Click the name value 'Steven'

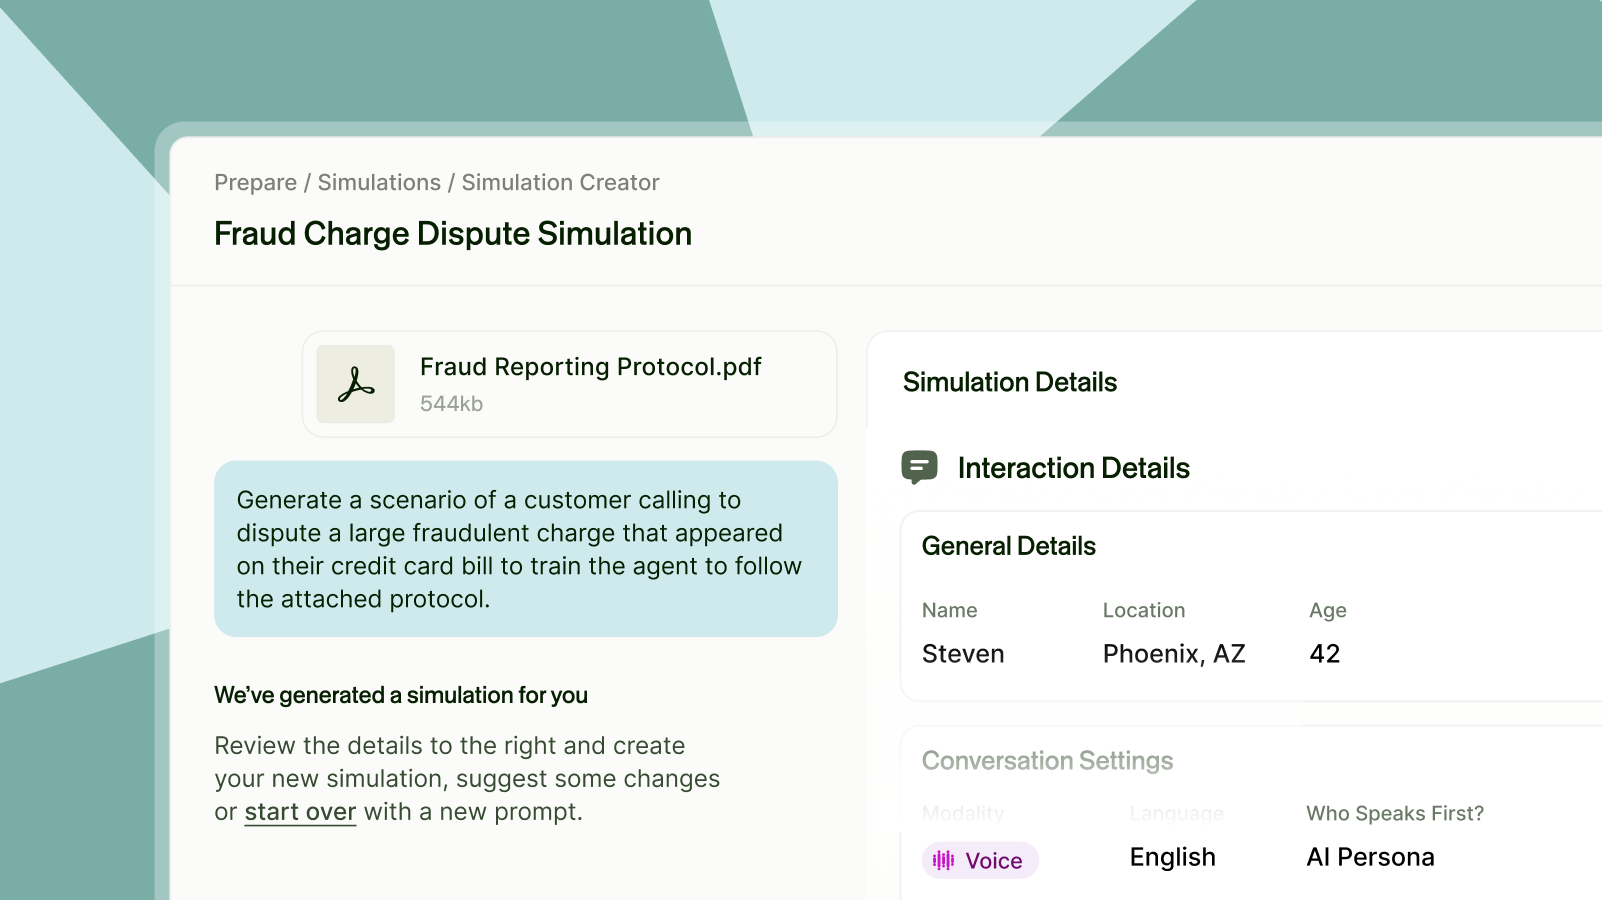click(963, 654)
